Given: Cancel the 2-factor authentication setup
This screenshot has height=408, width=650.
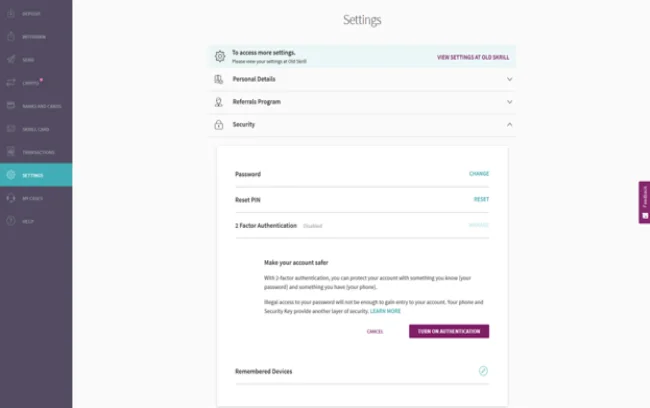Looking at the screenshot, I should tap(375, 331).
